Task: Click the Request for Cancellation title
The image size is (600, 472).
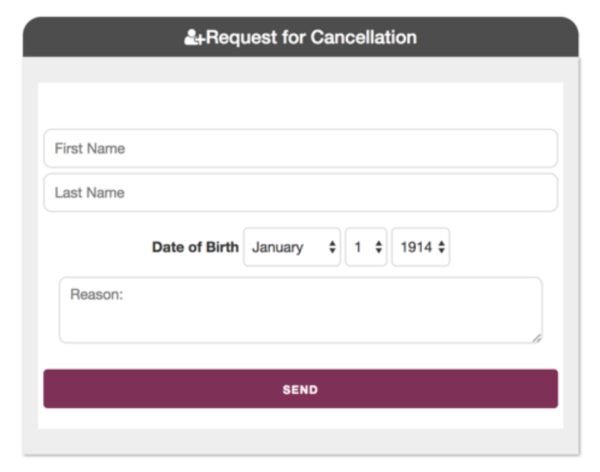Action: click(311, 38)
